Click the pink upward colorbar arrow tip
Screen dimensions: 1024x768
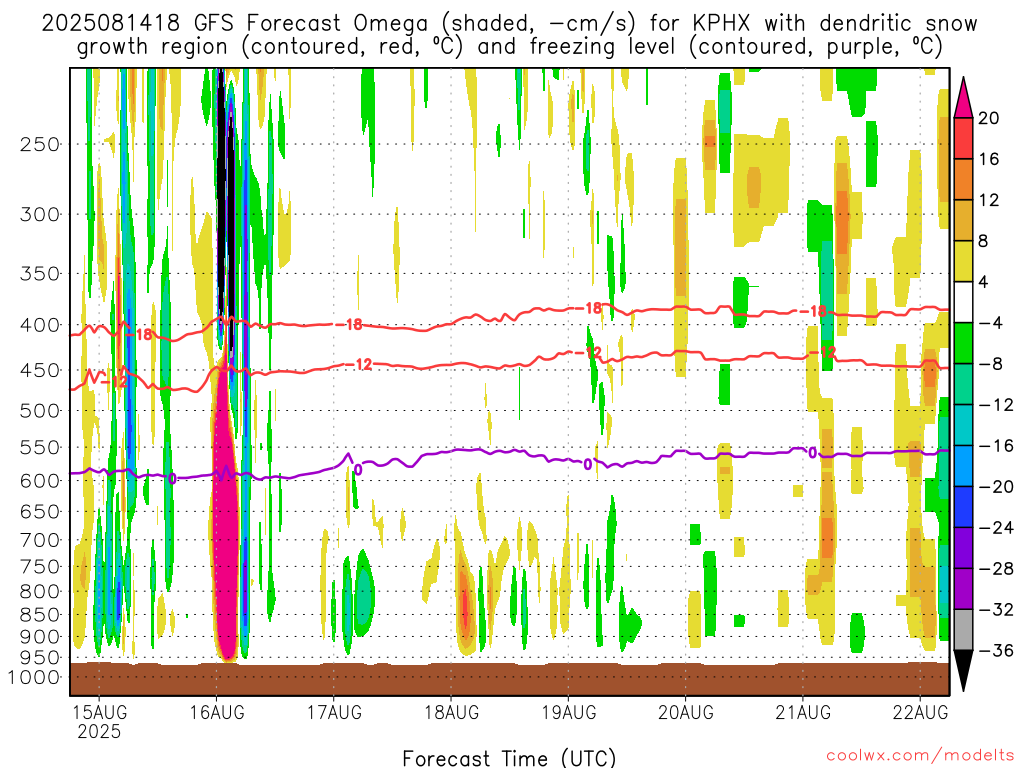tap(963, 98)
